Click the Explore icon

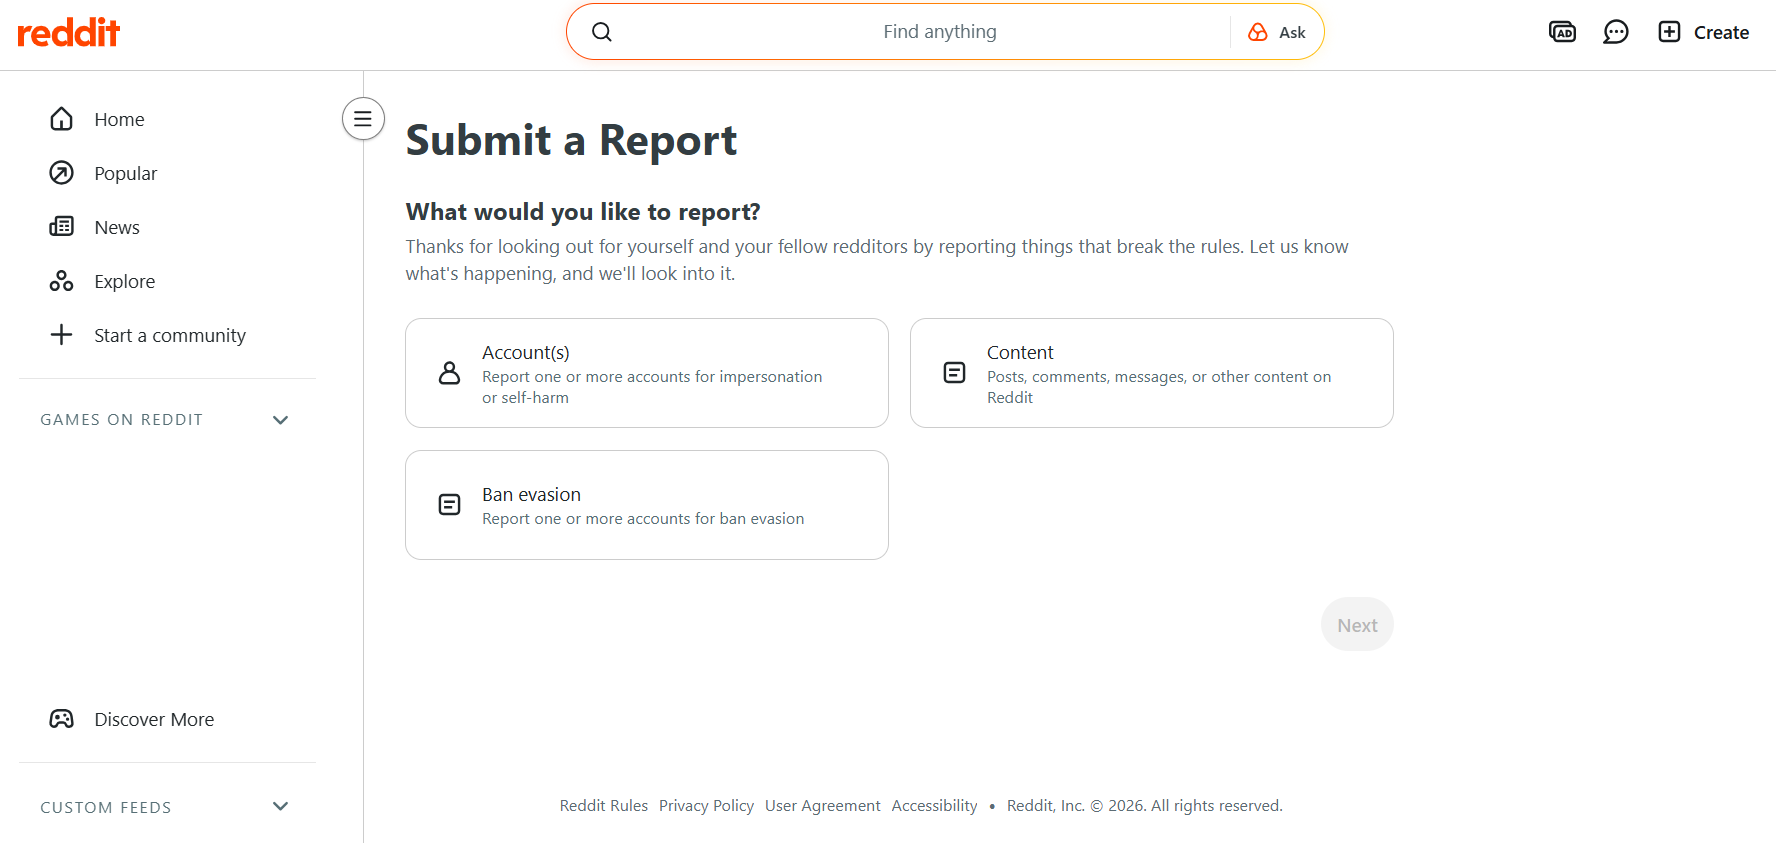62,281
